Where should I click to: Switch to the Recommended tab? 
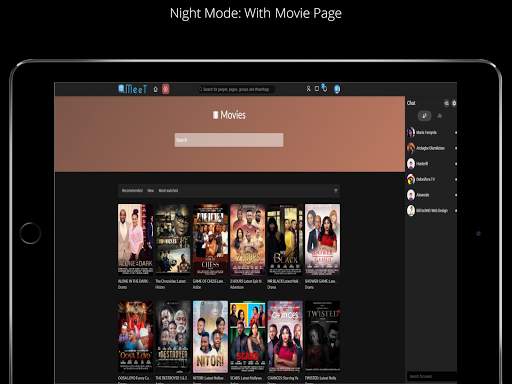coord(132,190)
